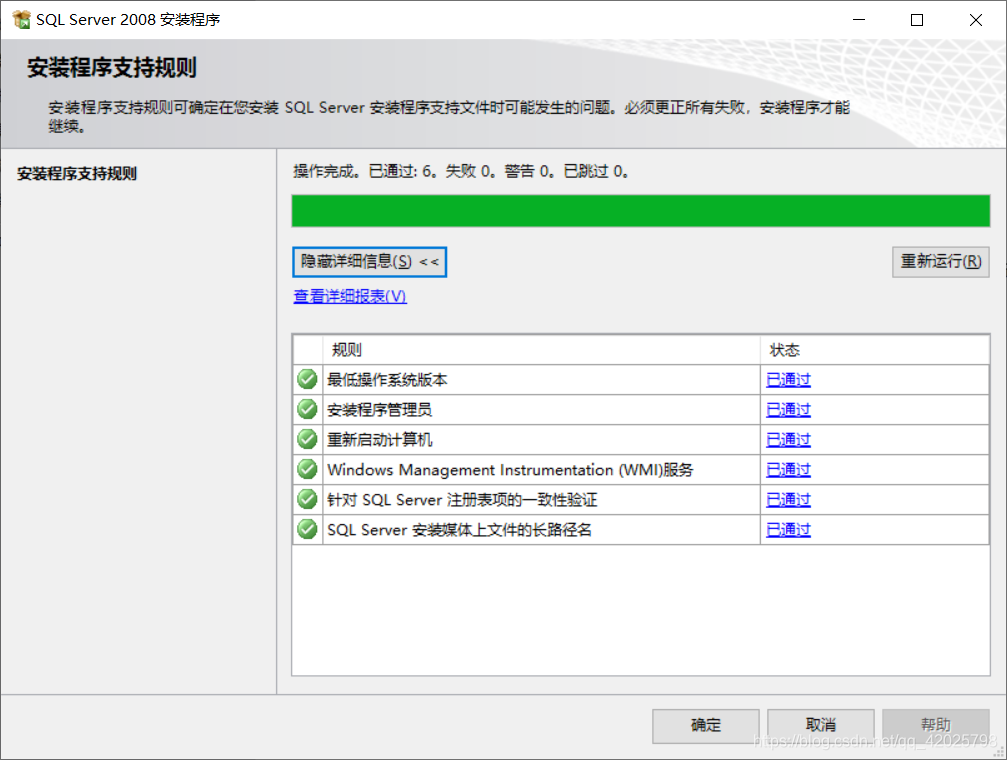Select the 最低操作系统版本 rule text
This screenshot has width=1007, height=760.
(x=387, y=380)
